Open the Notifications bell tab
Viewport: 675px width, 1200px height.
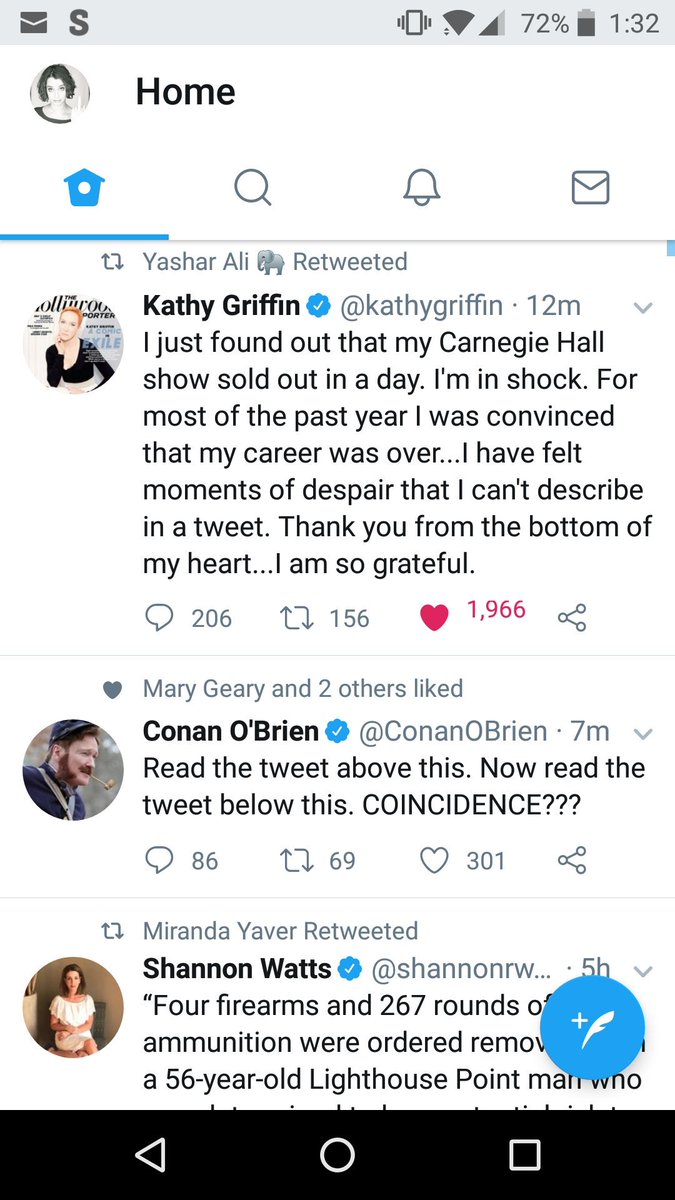tap(422, 187)
